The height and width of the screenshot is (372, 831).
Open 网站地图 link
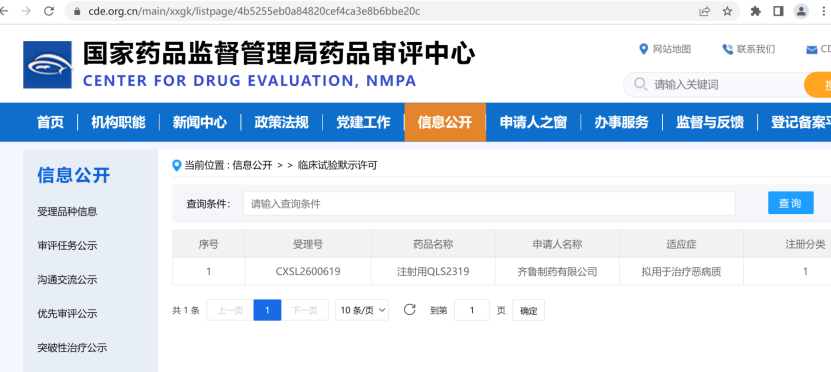pos(671,49)
